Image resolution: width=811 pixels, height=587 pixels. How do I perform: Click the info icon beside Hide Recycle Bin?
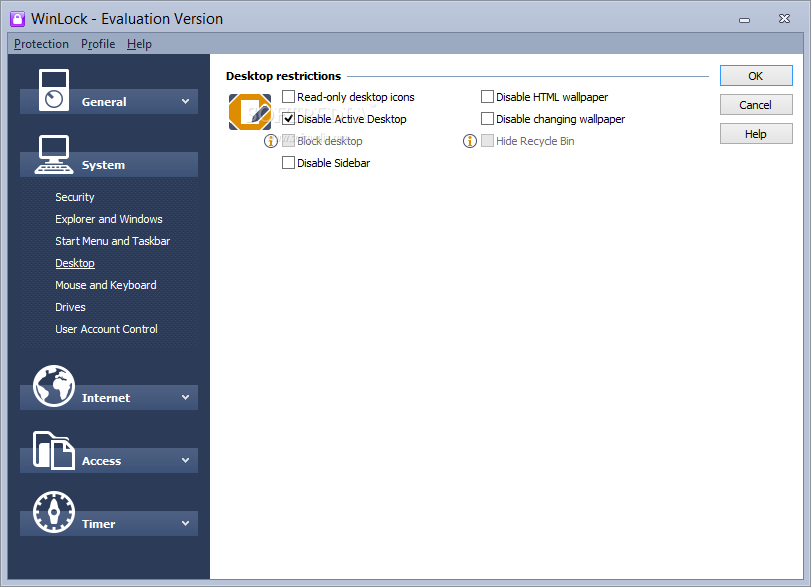470,141
